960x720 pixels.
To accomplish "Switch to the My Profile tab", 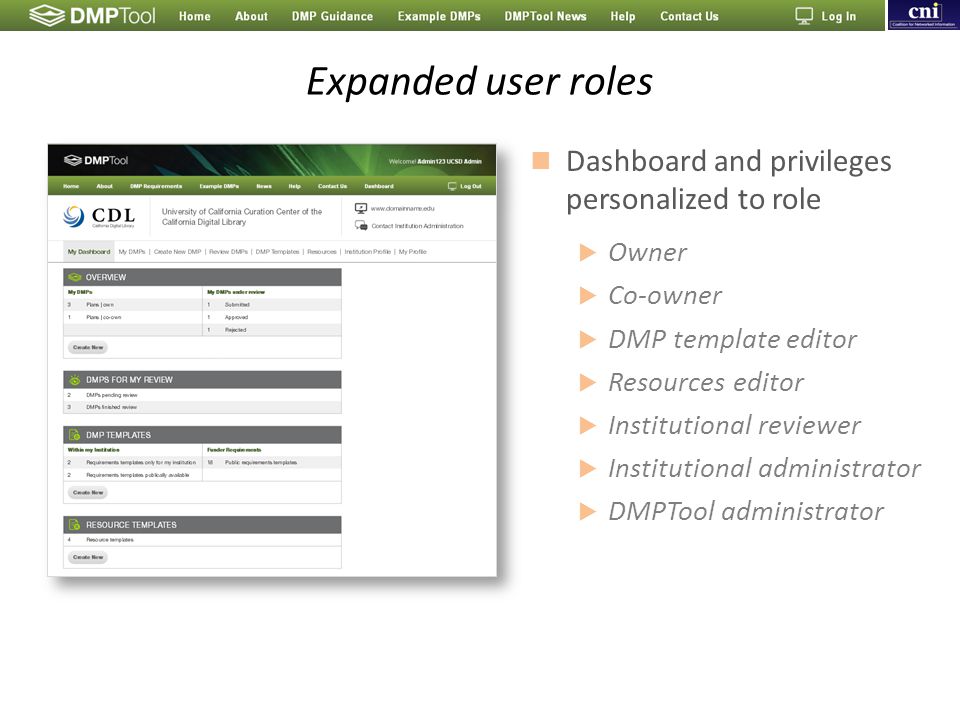I will click(x=413, y=252).
